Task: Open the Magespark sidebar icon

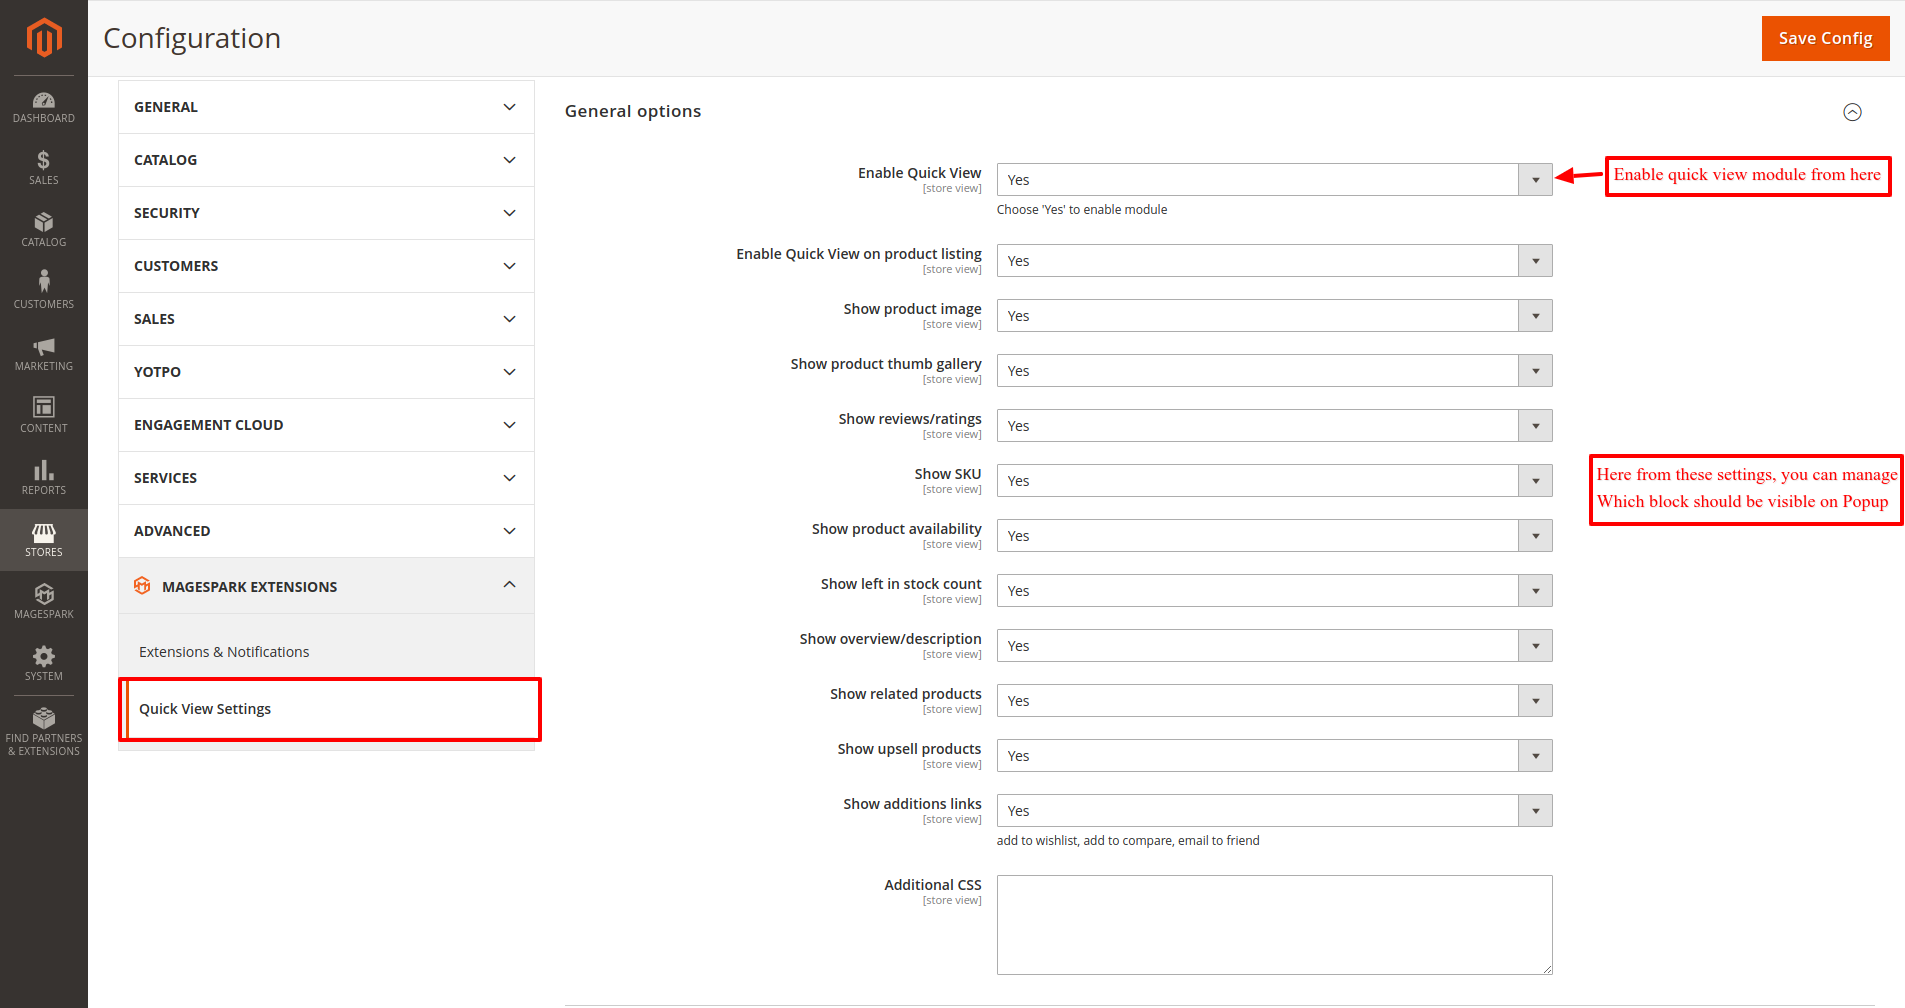Action: tap(44, 594)
